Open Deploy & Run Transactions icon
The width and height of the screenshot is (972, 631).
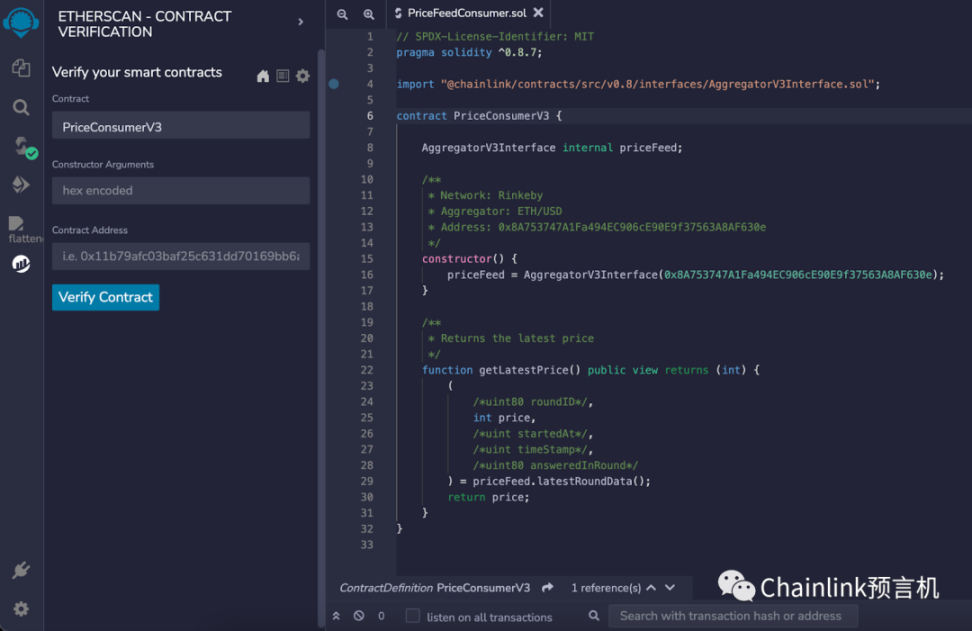tap(21, 185)
